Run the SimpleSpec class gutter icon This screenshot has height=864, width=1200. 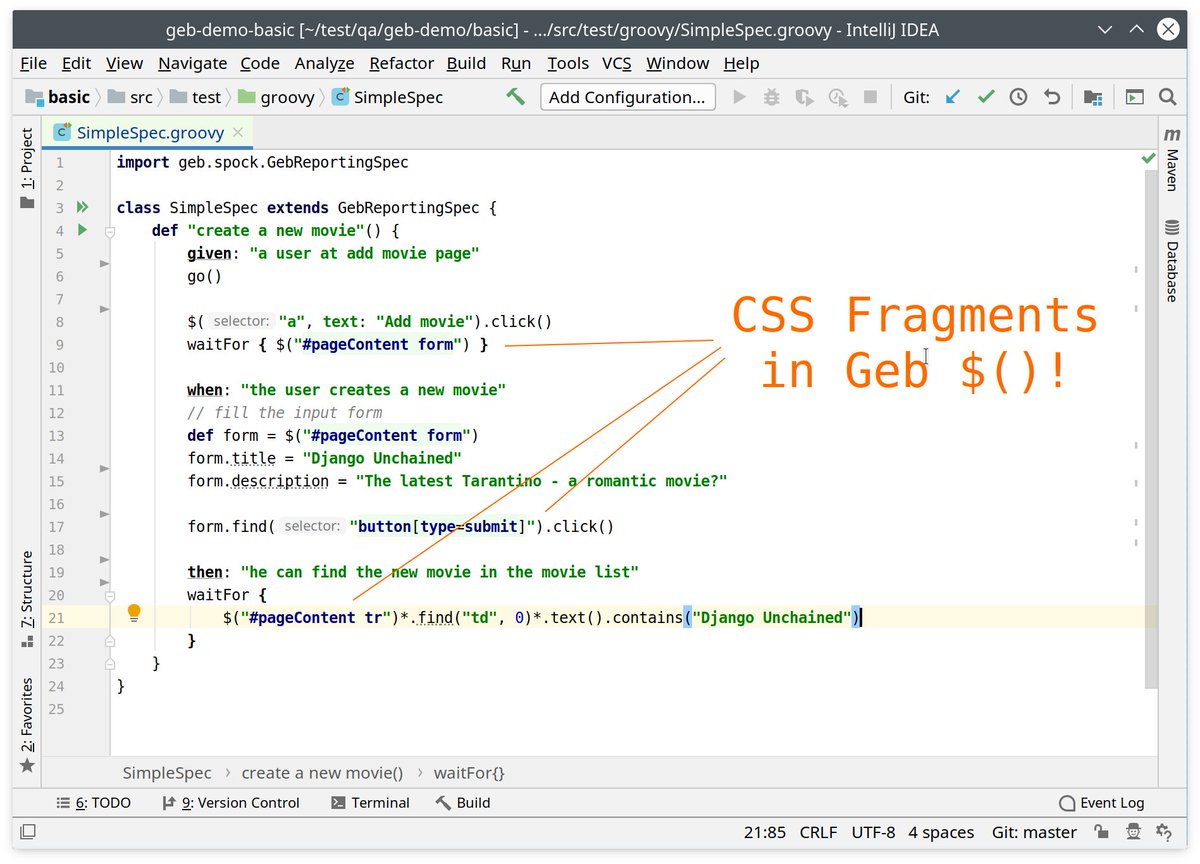click(83, 208)
